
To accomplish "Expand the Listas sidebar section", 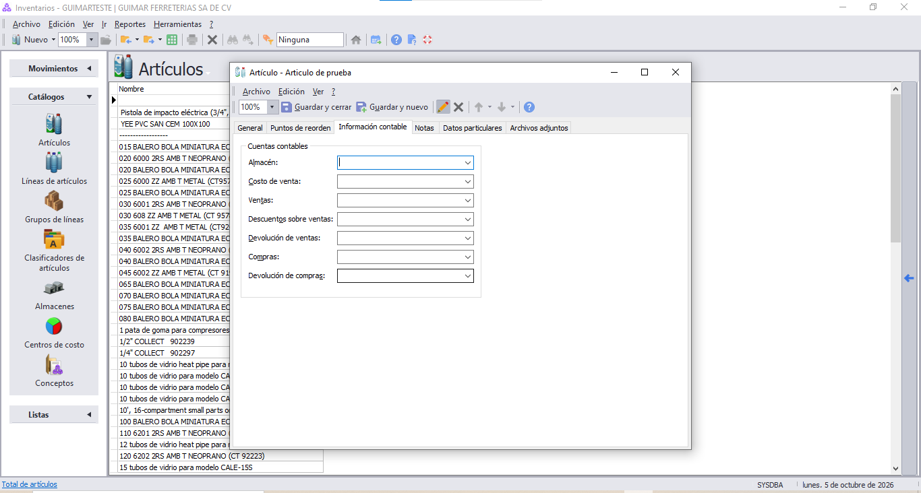I will coord(53,415).
